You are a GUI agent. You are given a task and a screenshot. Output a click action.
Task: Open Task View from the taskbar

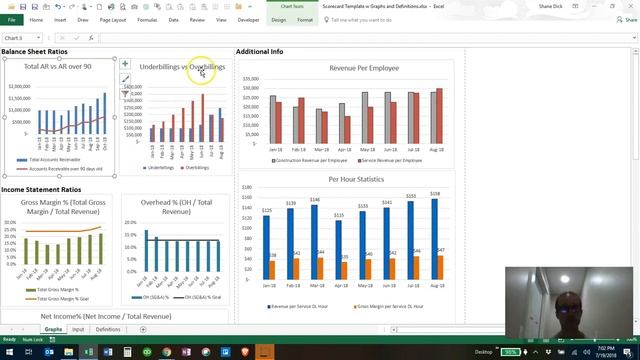[x=28, y=352]
